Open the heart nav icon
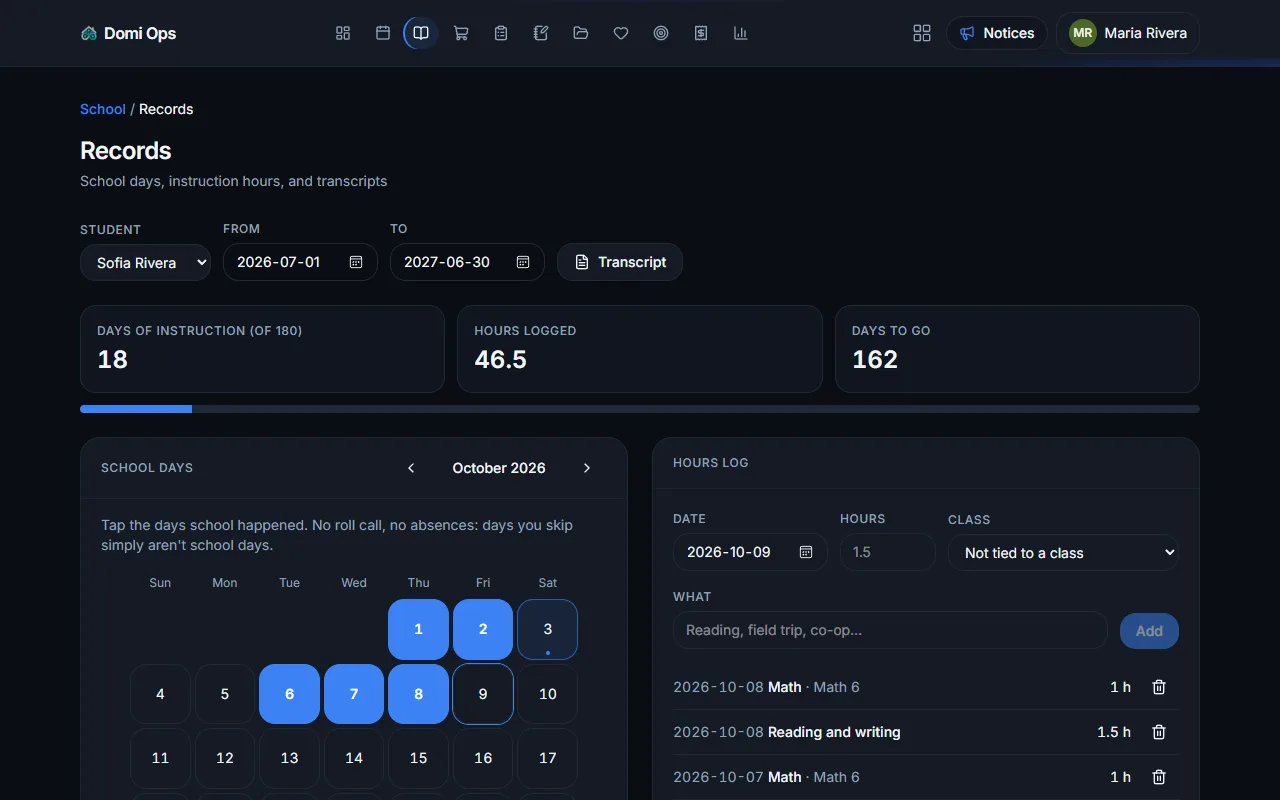This screenshot has width=1280, height=800. click(621, 33)
